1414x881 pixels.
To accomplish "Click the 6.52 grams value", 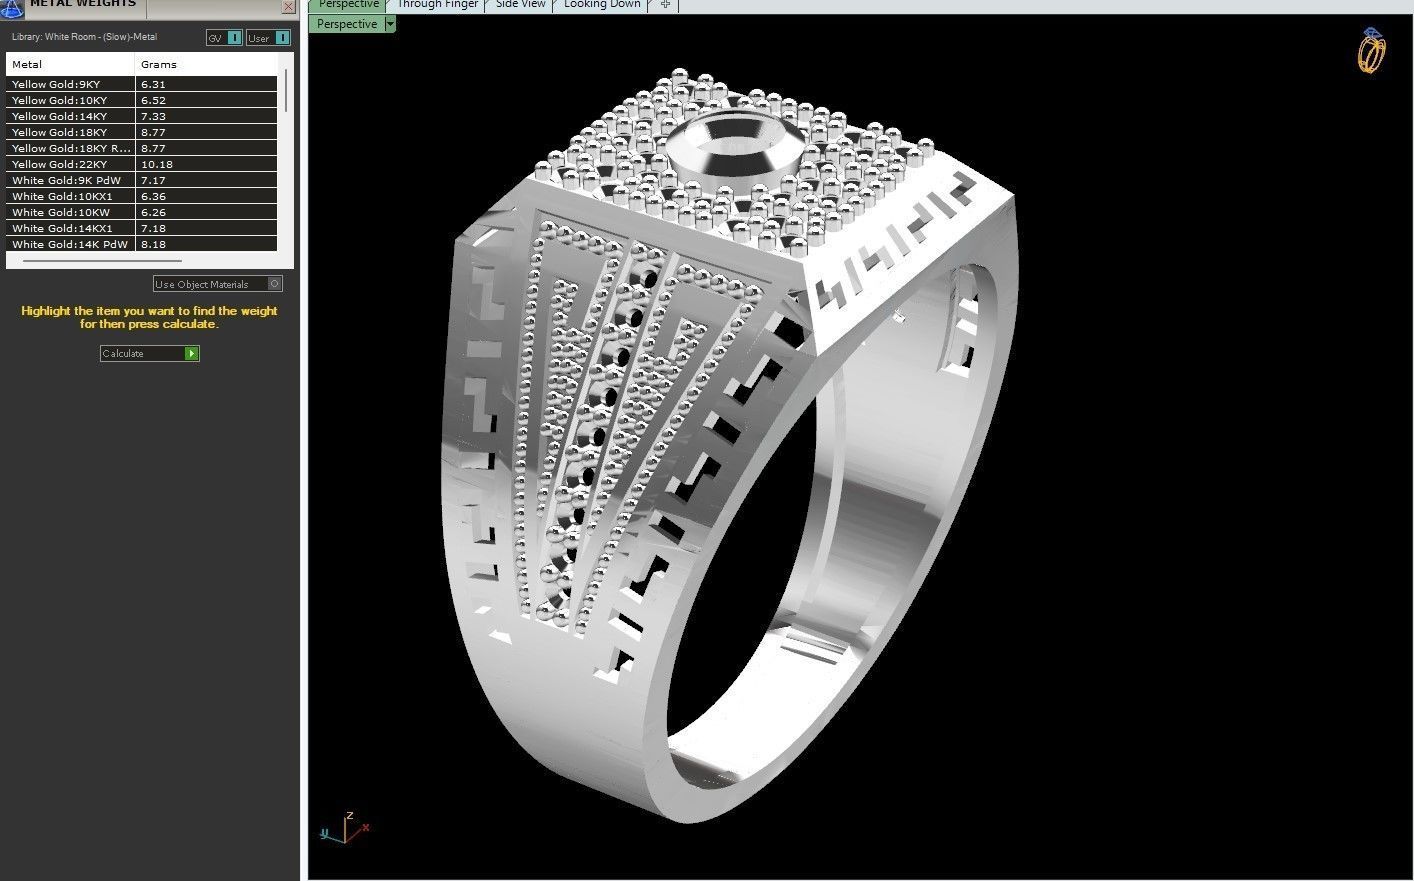I will pos(153,101).
